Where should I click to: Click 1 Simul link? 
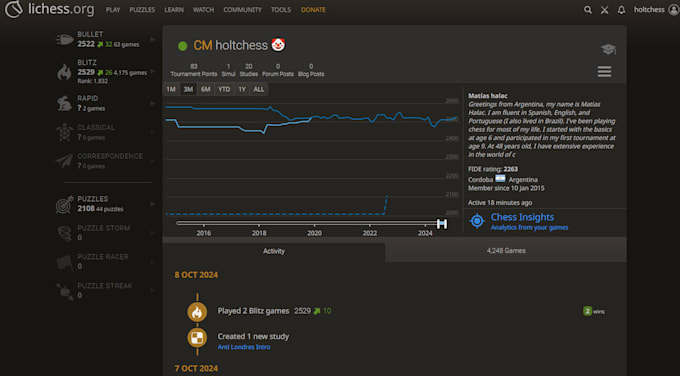(x=229, y=70)
